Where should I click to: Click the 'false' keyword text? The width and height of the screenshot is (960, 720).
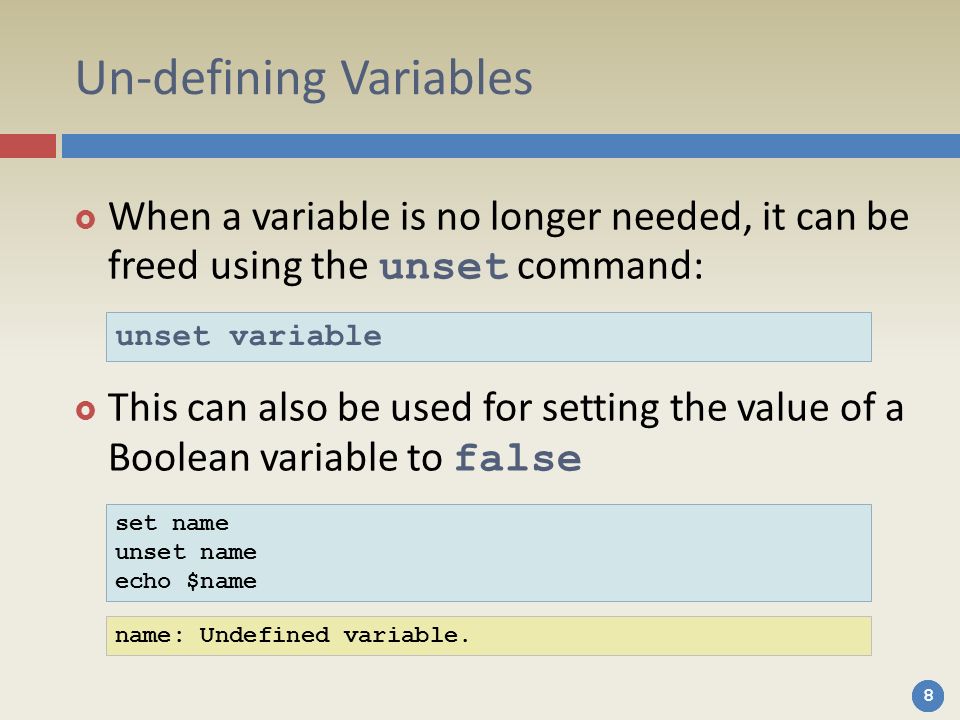pyautogui.click(x=518, y=459)
